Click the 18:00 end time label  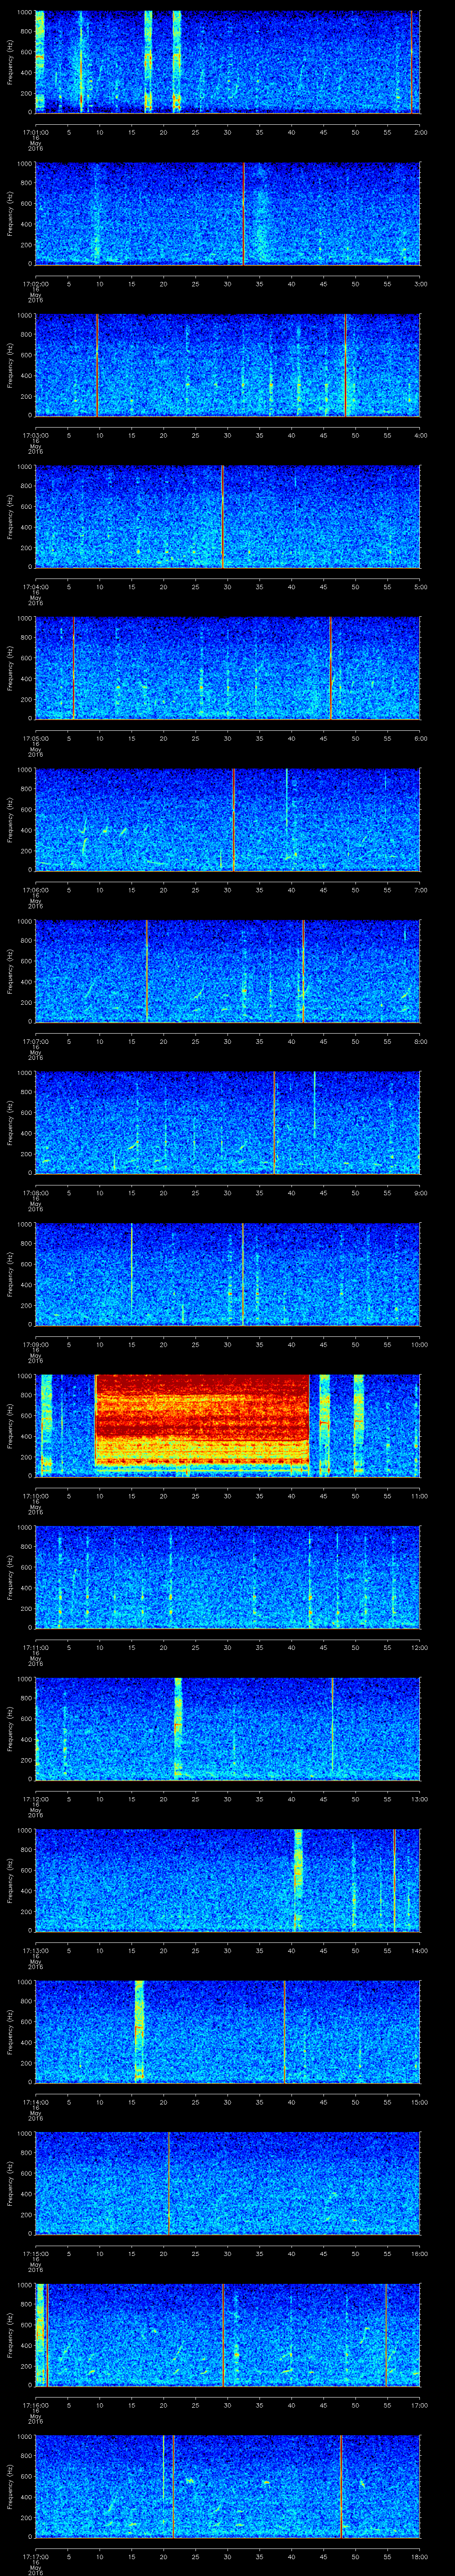pyautogui.click(x=419, y=2557)
